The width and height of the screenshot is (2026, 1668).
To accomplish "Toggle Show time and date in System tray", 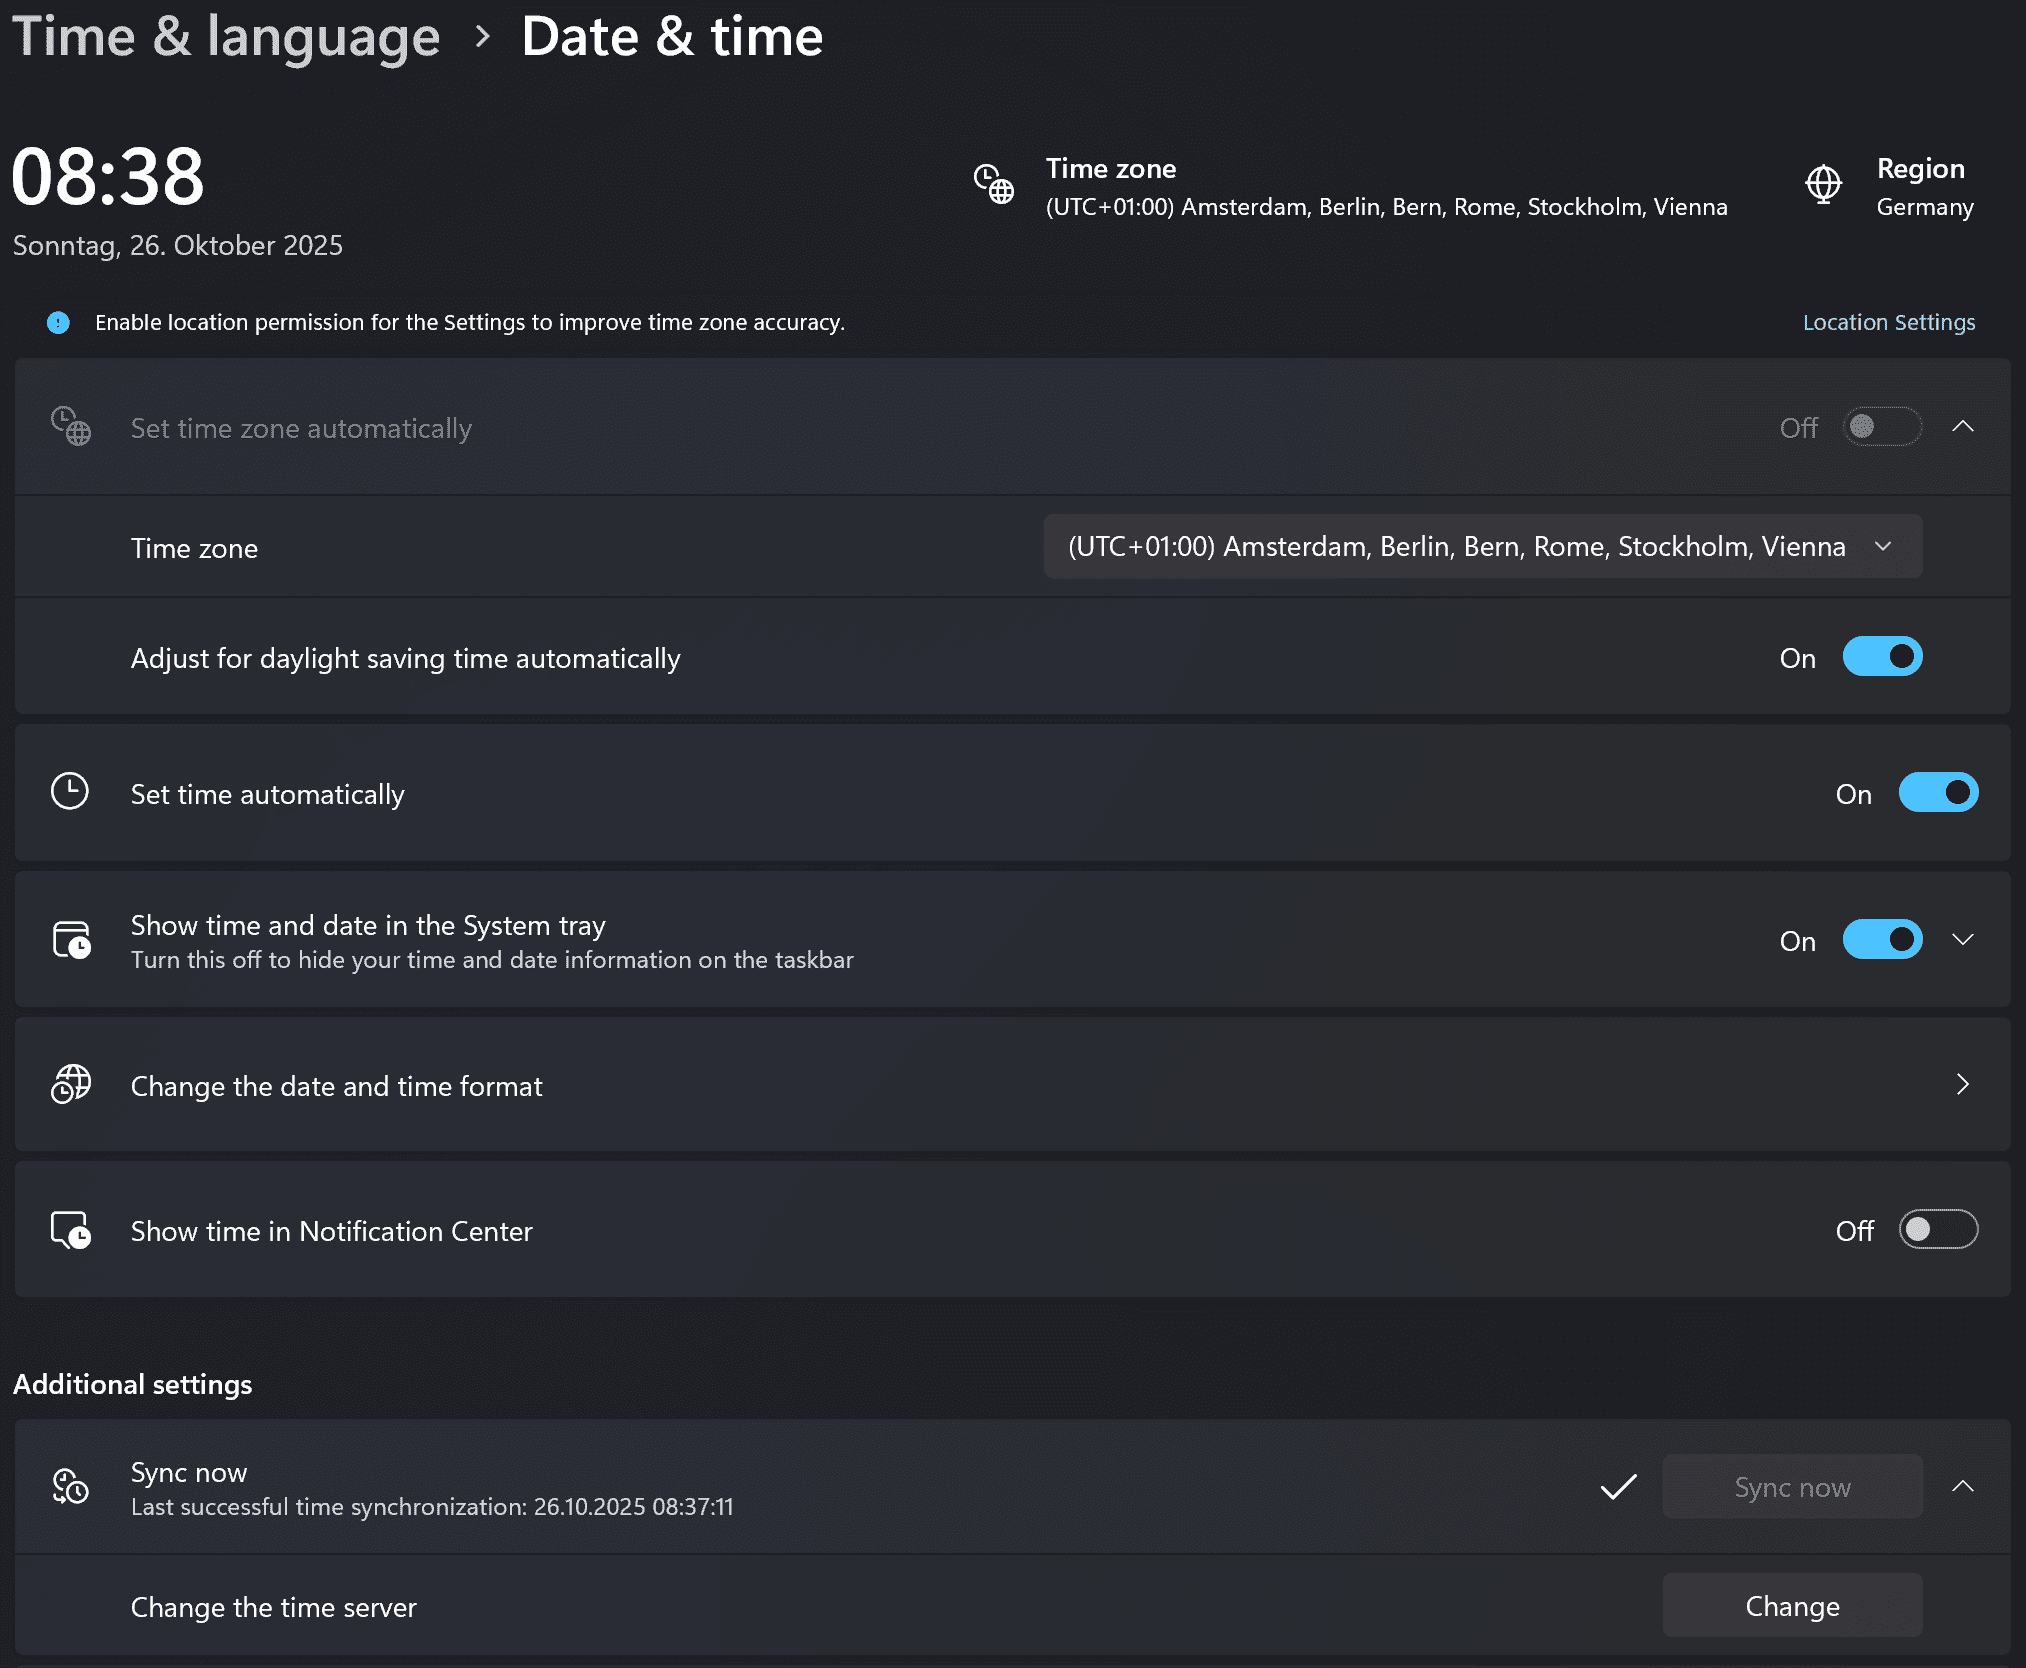I will 1881,940.
